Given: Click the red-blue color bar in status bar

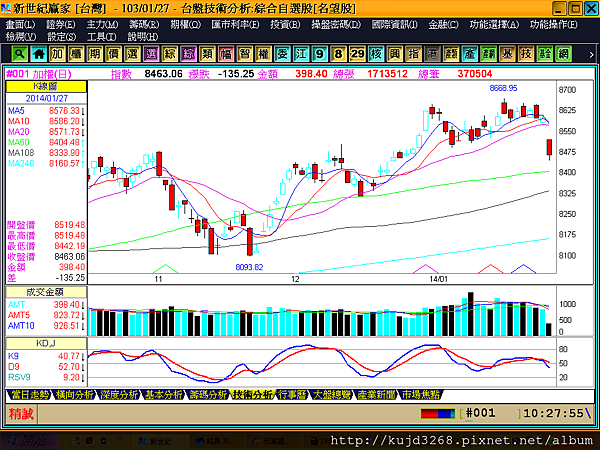Looking at the screenshot, I should [438, 414].
